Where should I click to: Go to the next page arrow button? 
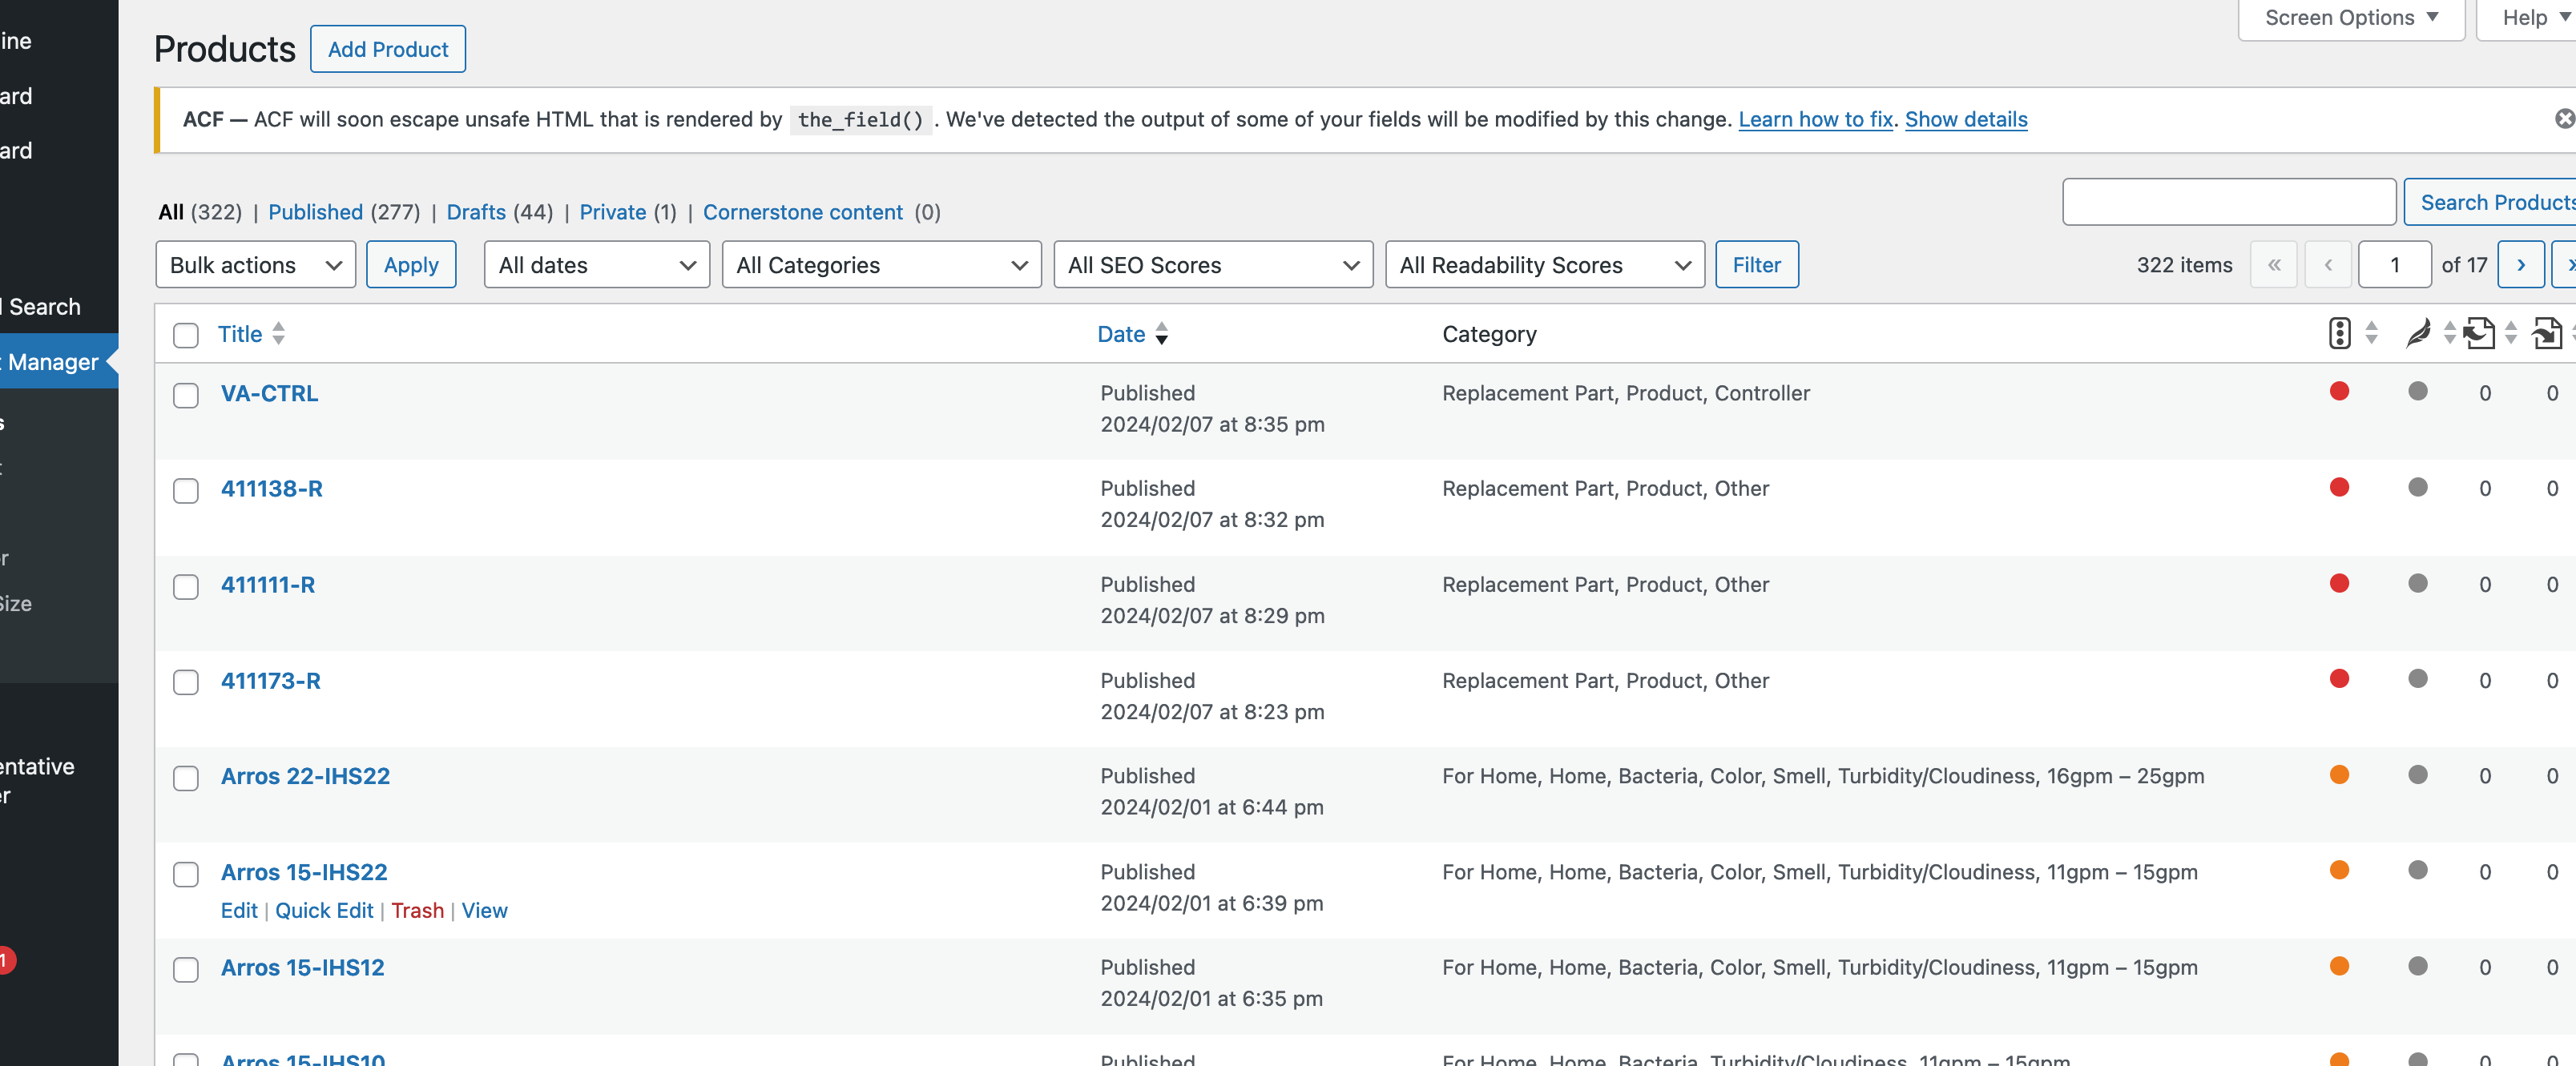click(2520, 265)
